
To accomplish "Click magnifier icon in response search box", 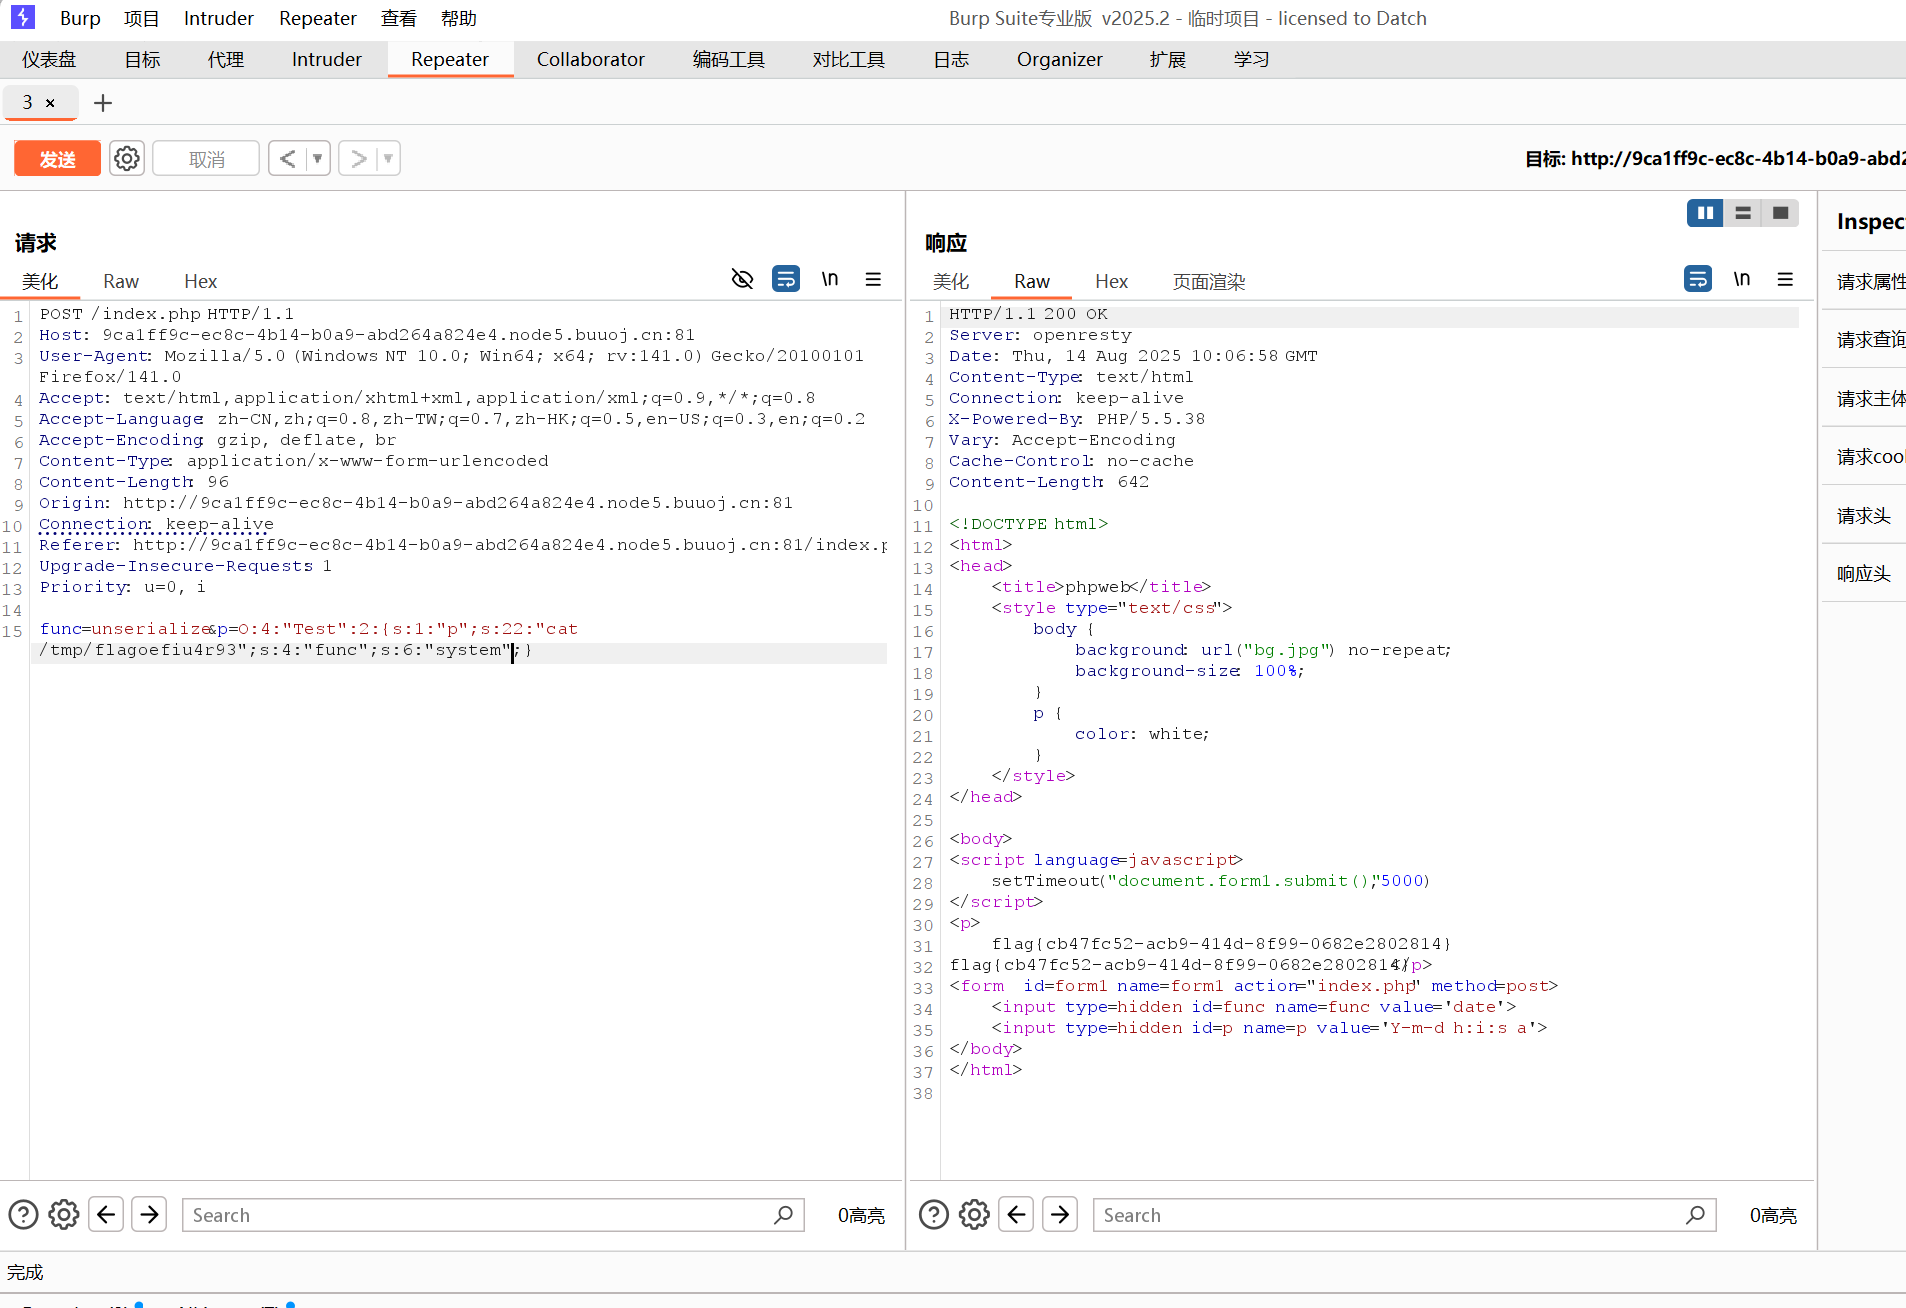I will [x=1695, y=1215].
